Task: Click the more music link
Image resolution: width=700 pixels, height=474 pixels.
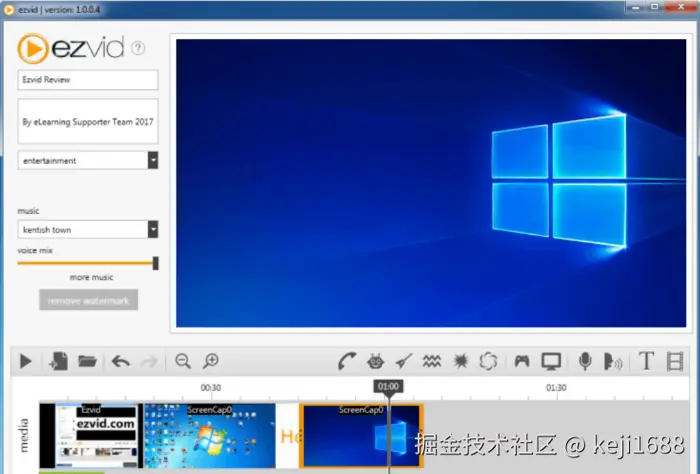Action: (91, 277)
